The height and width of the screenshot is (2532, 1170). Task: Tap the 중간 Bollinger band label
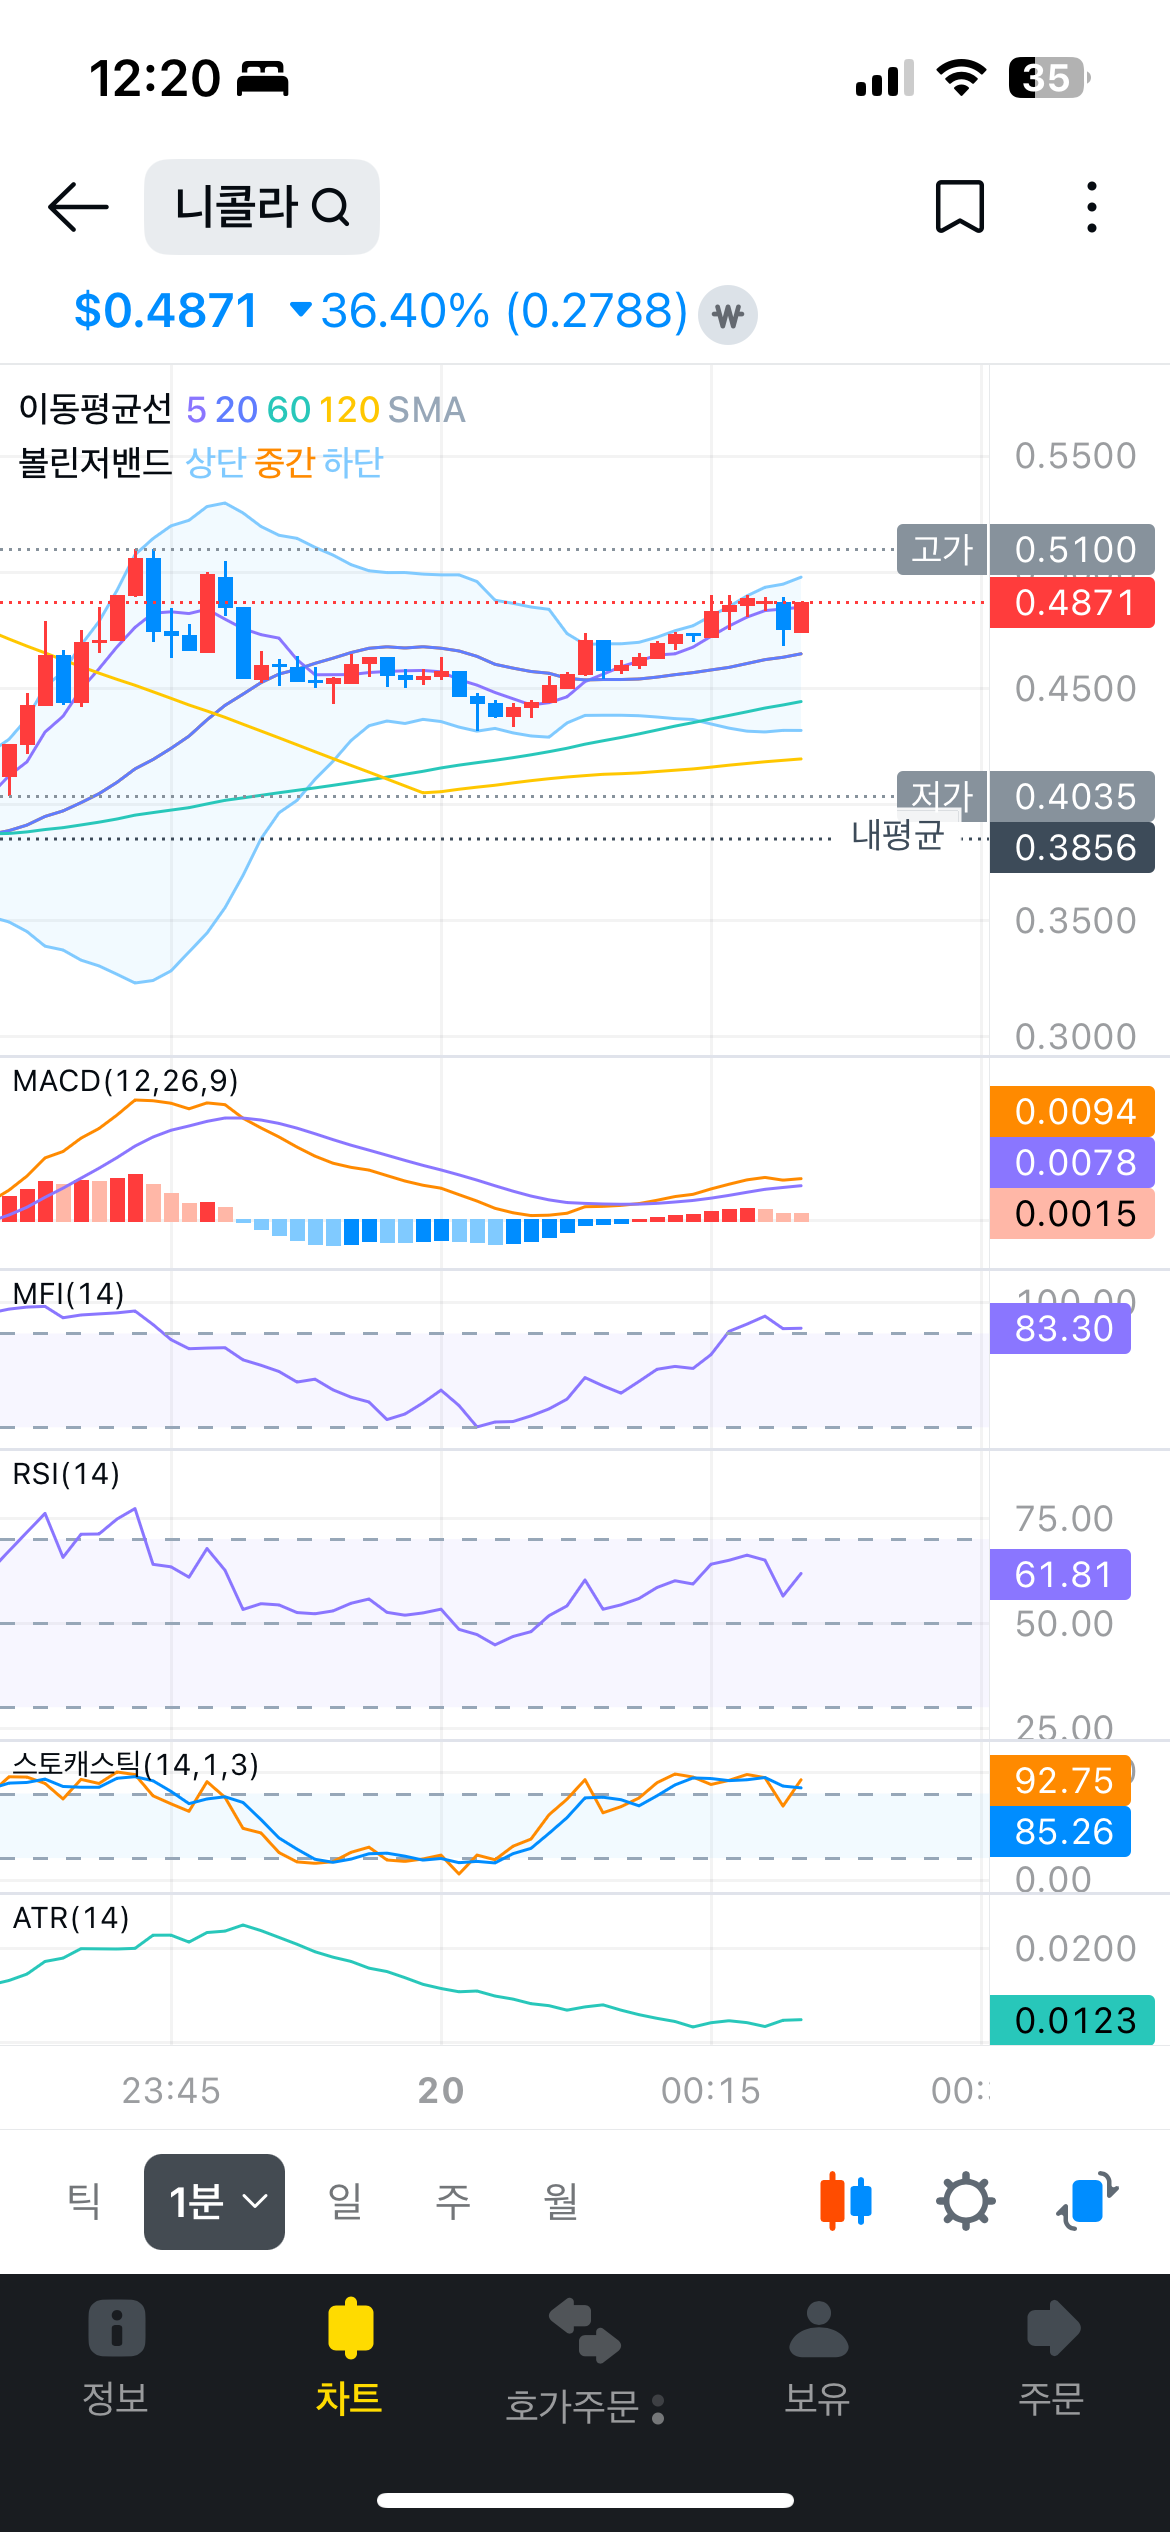pos(285,463)
